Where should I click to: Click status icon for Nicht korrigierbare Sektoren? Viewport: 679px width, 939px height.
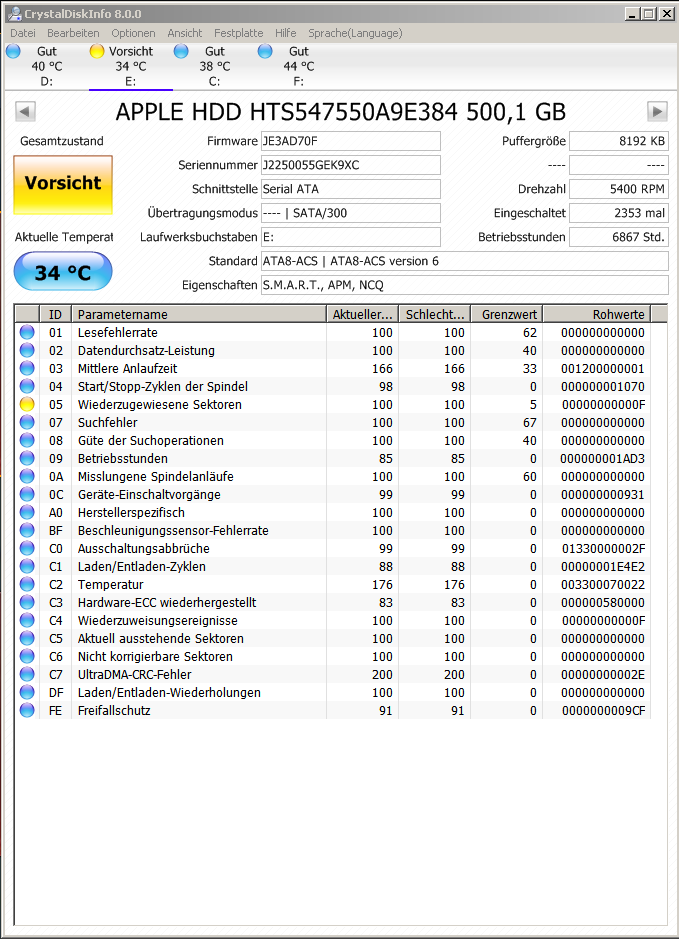click(x=27, y=656)
